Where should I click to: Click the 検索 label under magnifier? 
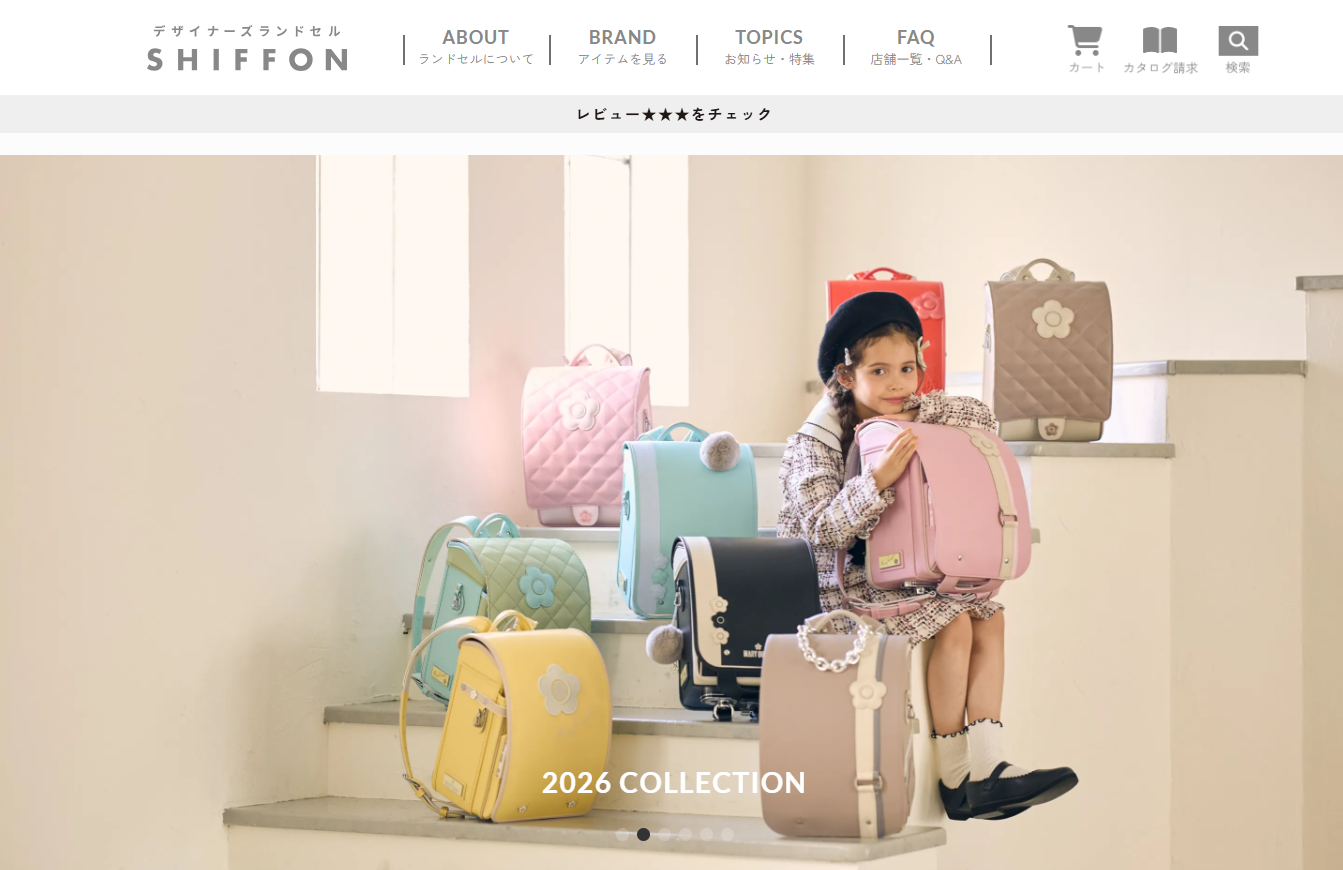(x=1238, y=67)
